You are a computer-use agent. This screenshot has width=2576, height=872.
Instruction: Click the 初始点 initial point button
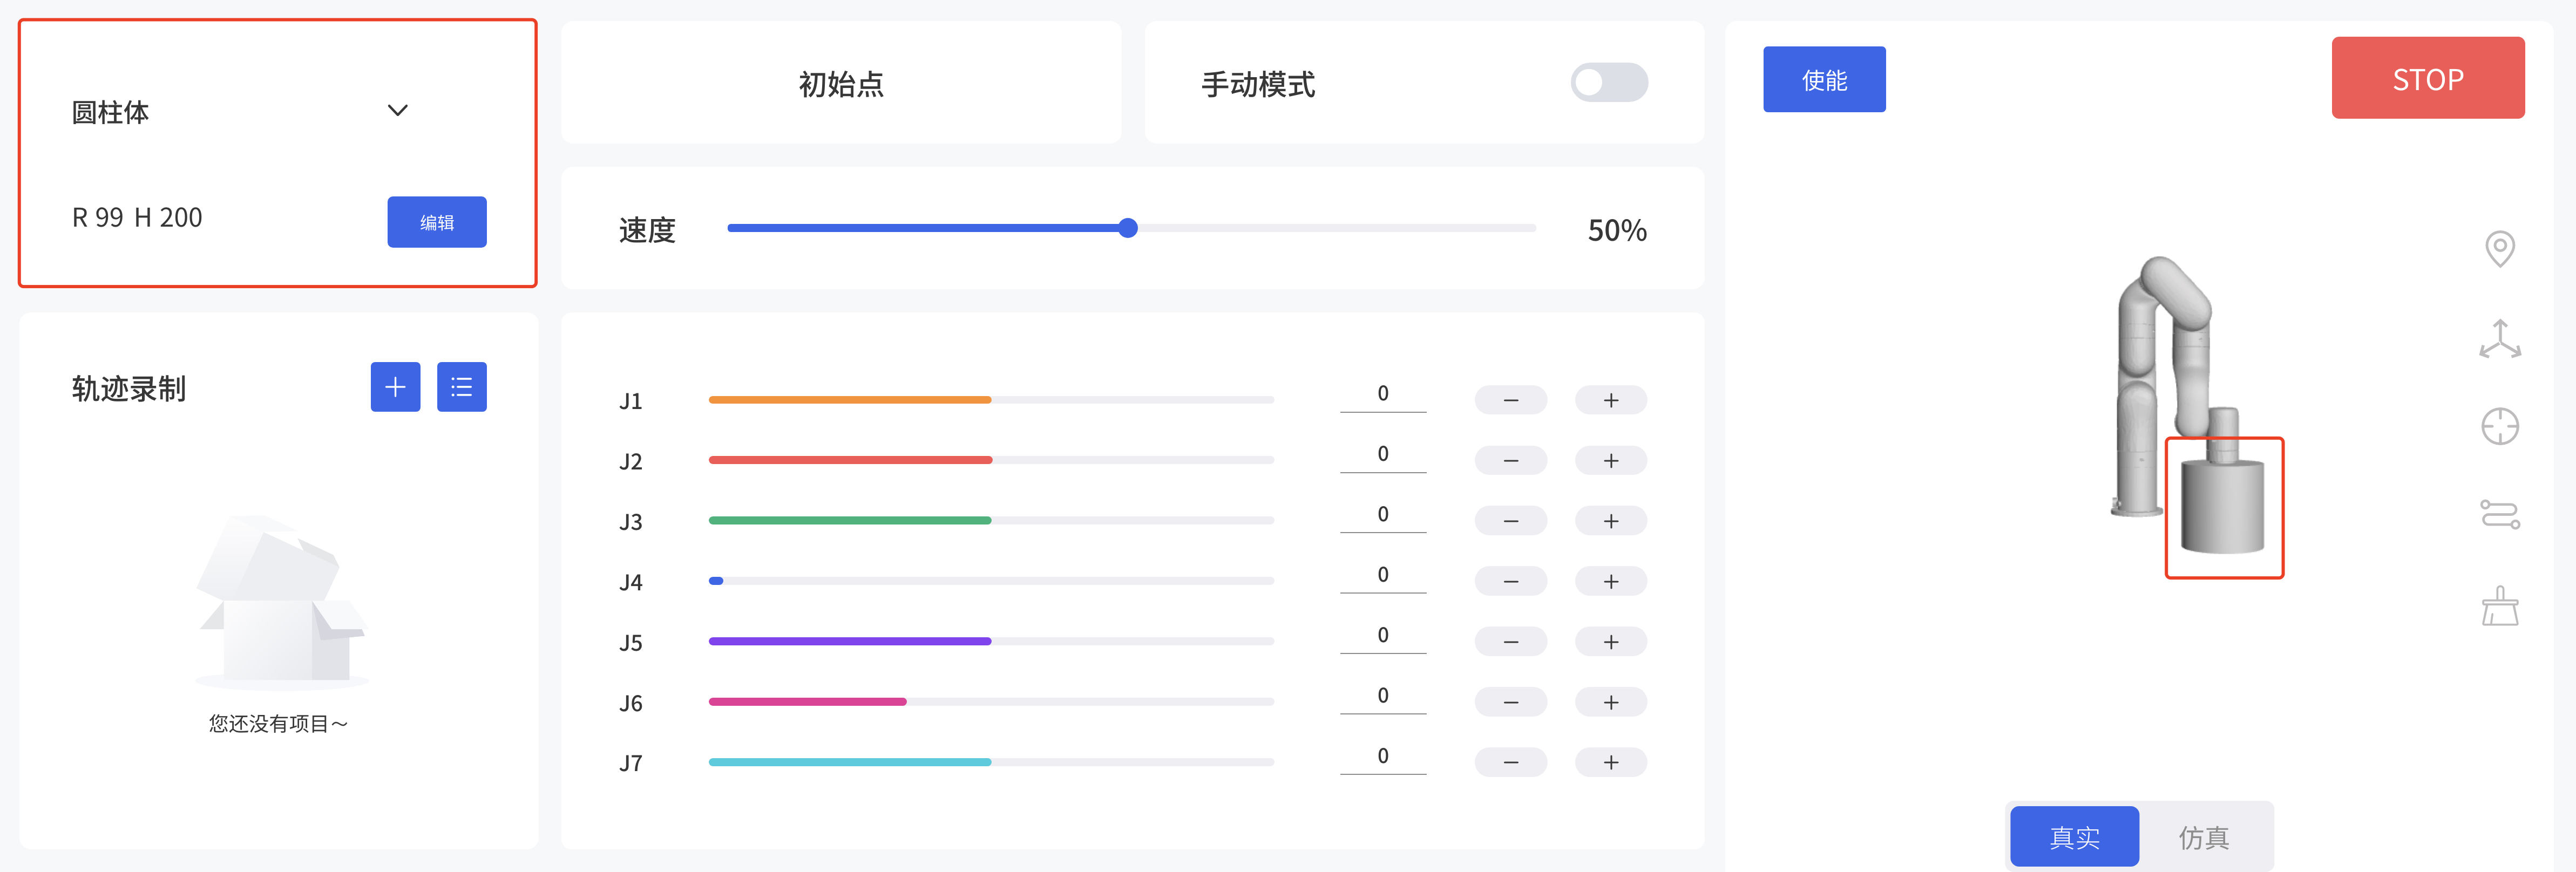coord(842,84)
